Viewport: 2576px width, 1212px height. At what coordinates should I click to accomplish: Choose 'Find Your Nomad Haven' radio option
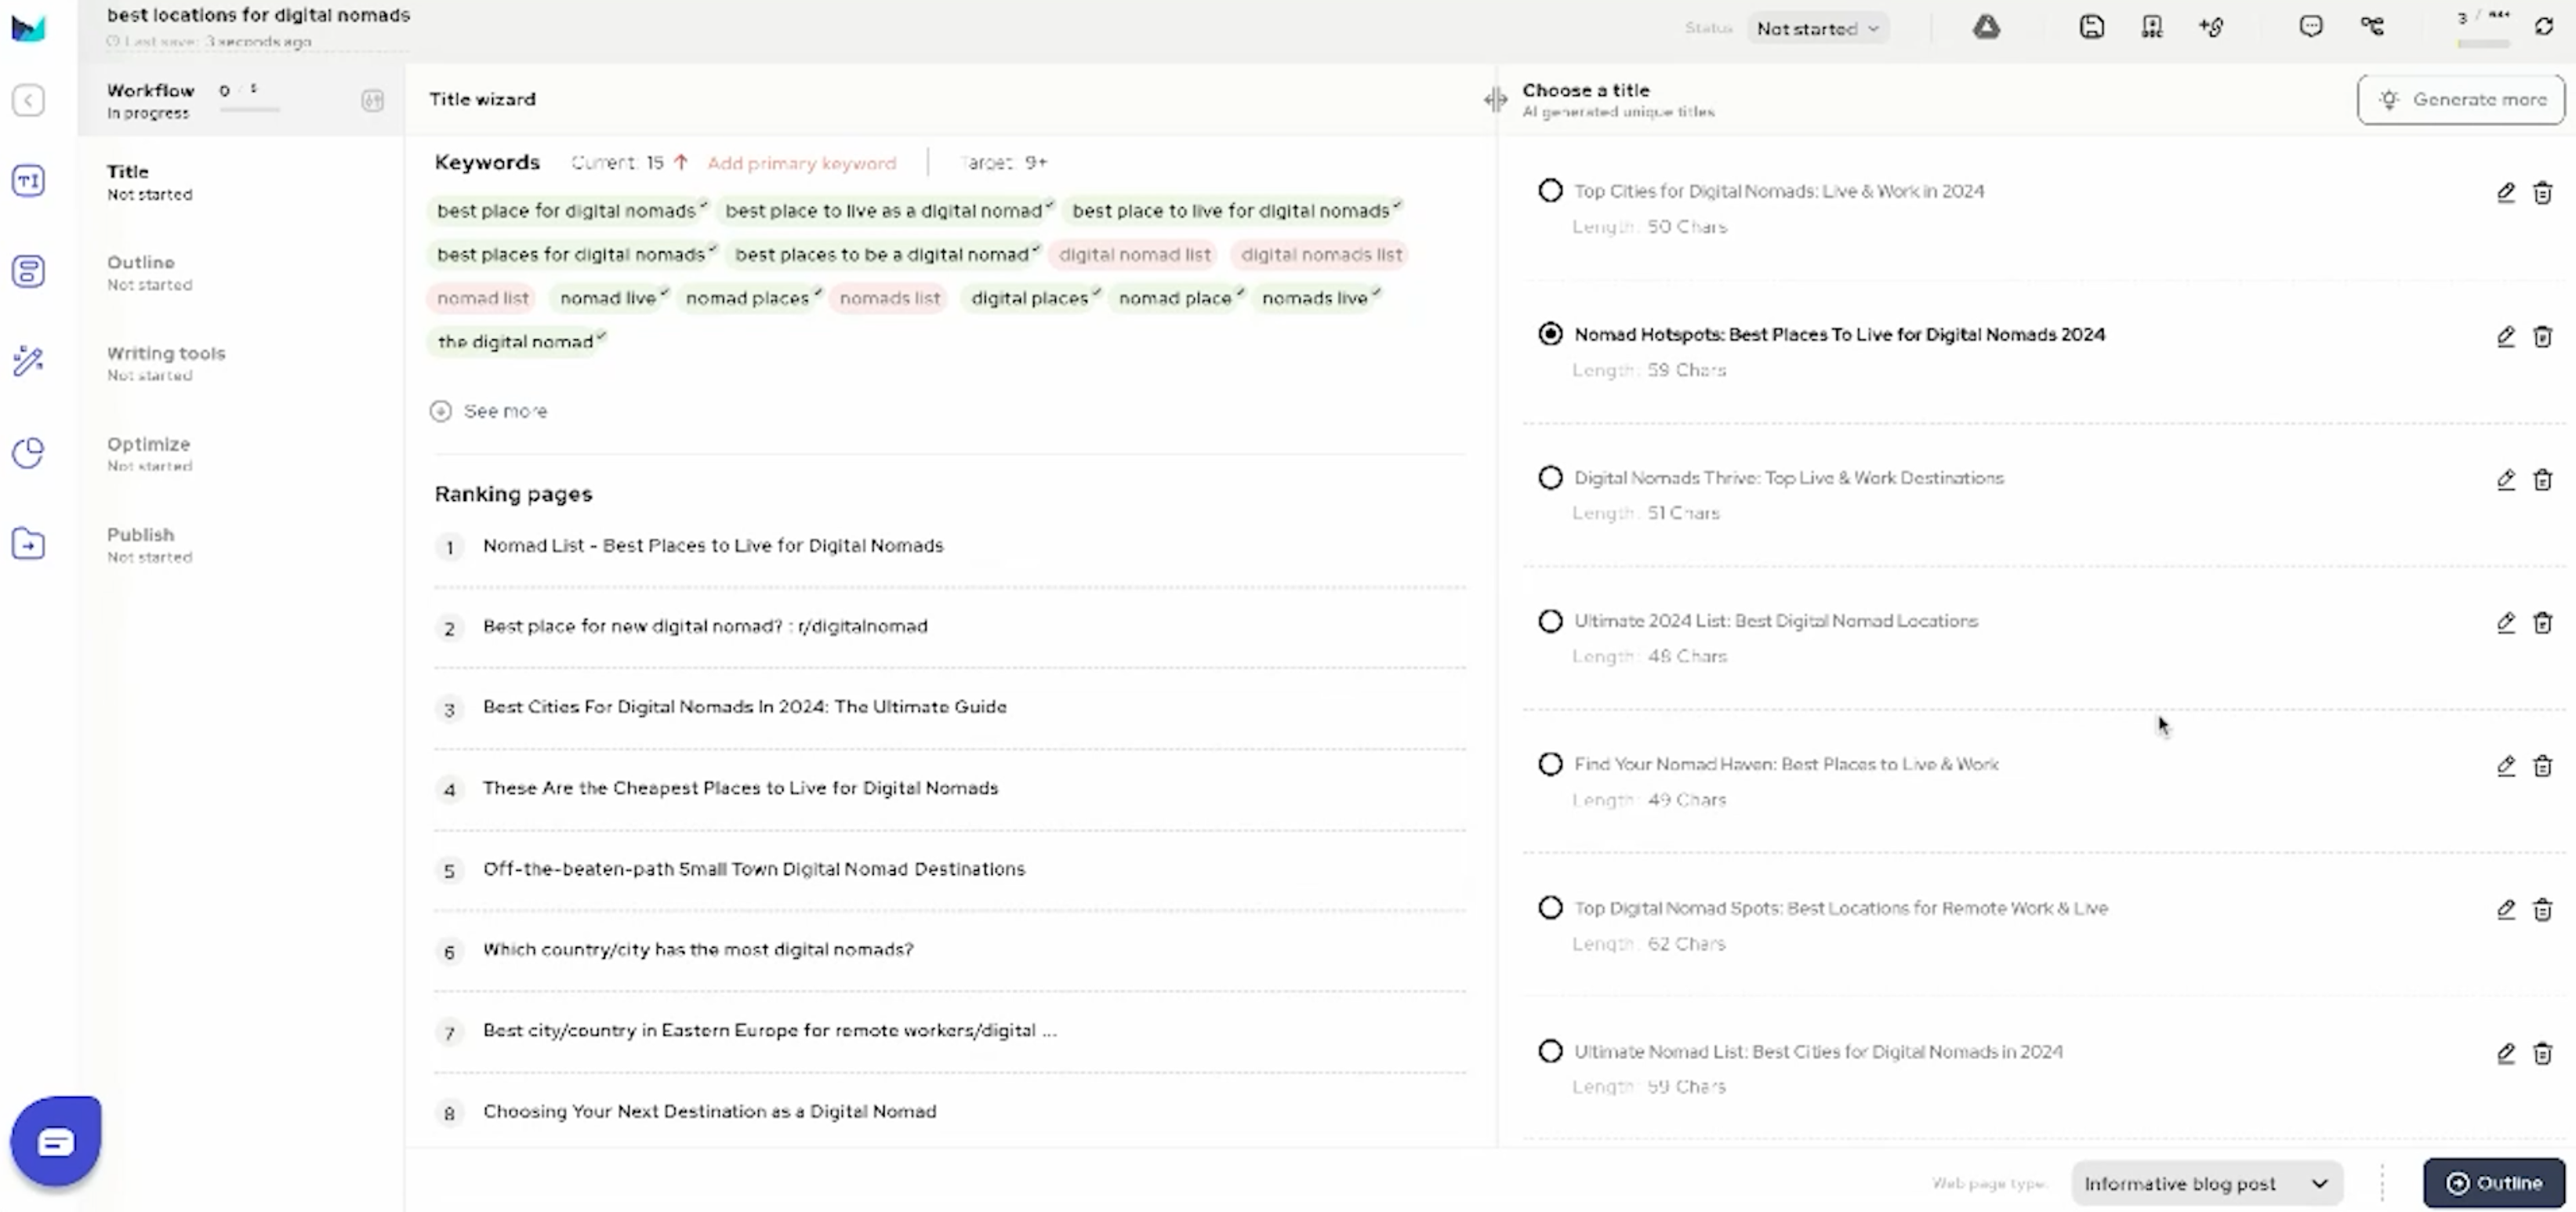coord(1550,764)
